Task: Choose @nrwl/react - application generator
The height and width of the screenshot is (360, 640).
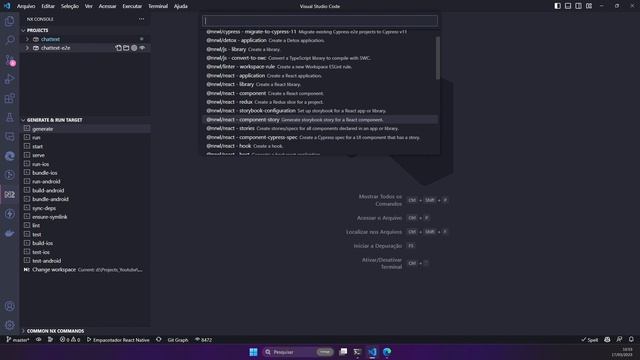Action: (320, 76)
